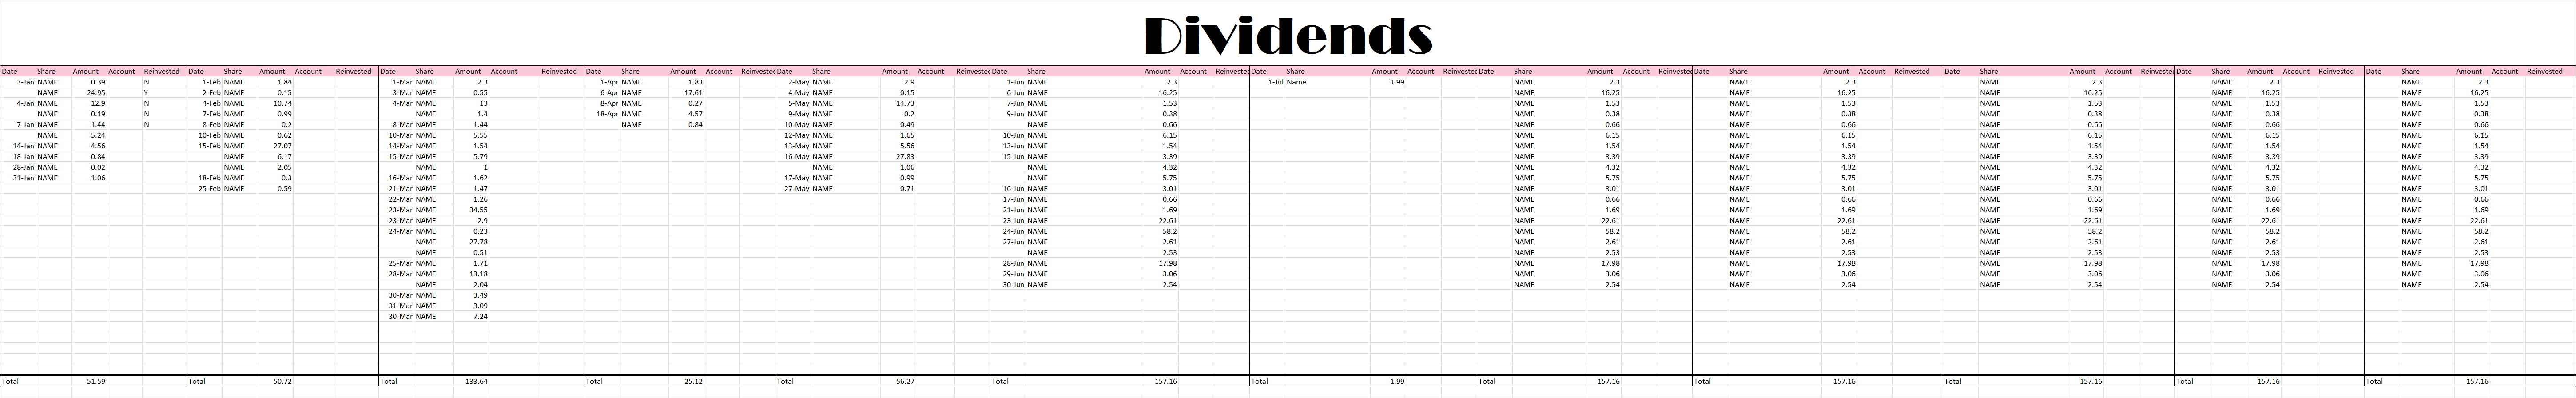Click the 21-Mar date cell

click(397, 188)
